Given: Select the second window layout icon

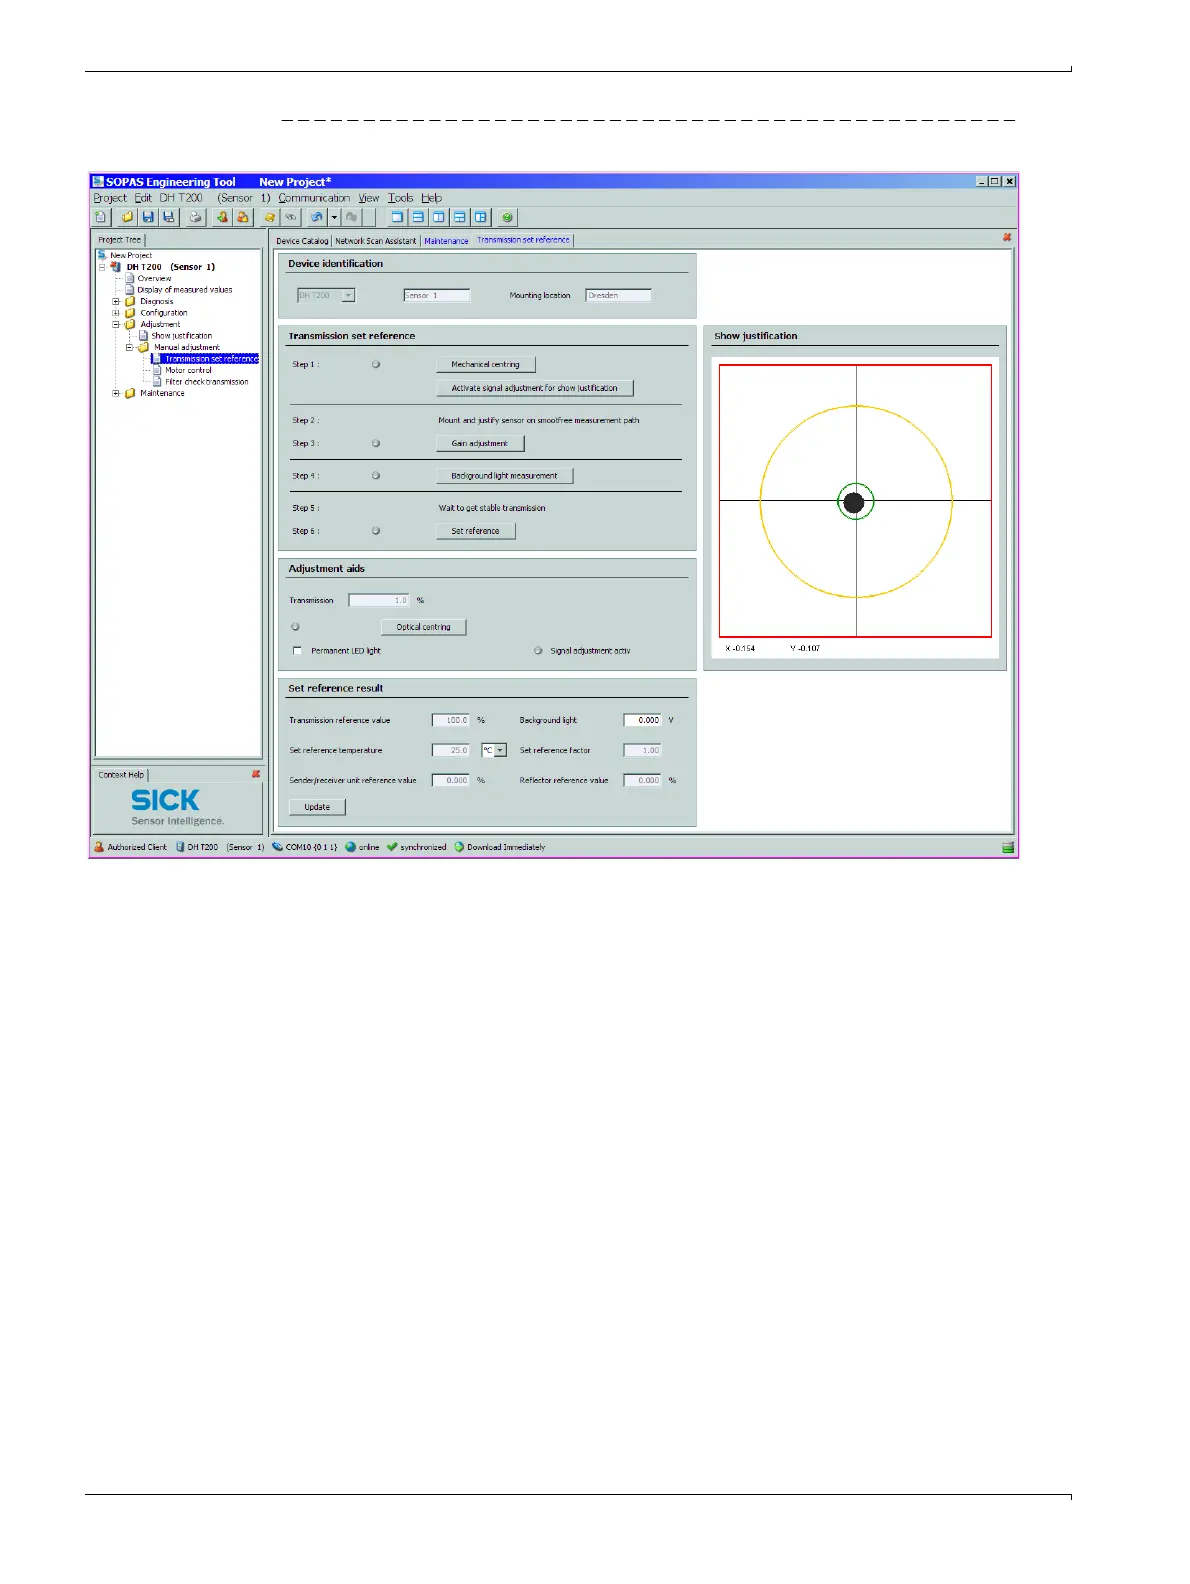Looking at the screenshot, I should 418,217.
